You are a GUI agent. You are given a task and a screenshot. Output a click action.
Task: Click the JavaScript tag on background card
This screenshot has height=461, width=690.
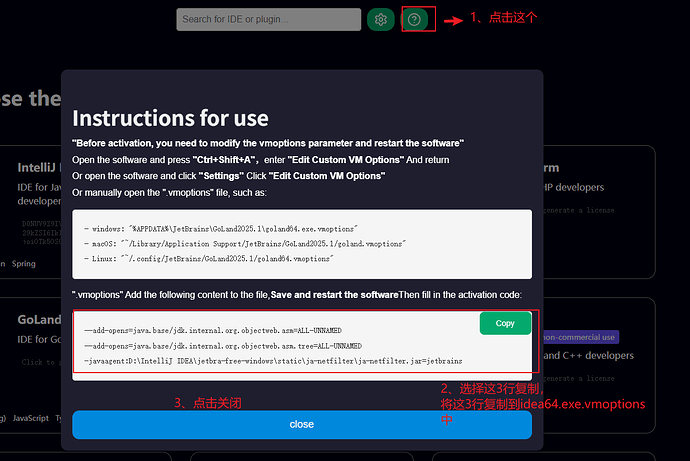coord(30,418)
